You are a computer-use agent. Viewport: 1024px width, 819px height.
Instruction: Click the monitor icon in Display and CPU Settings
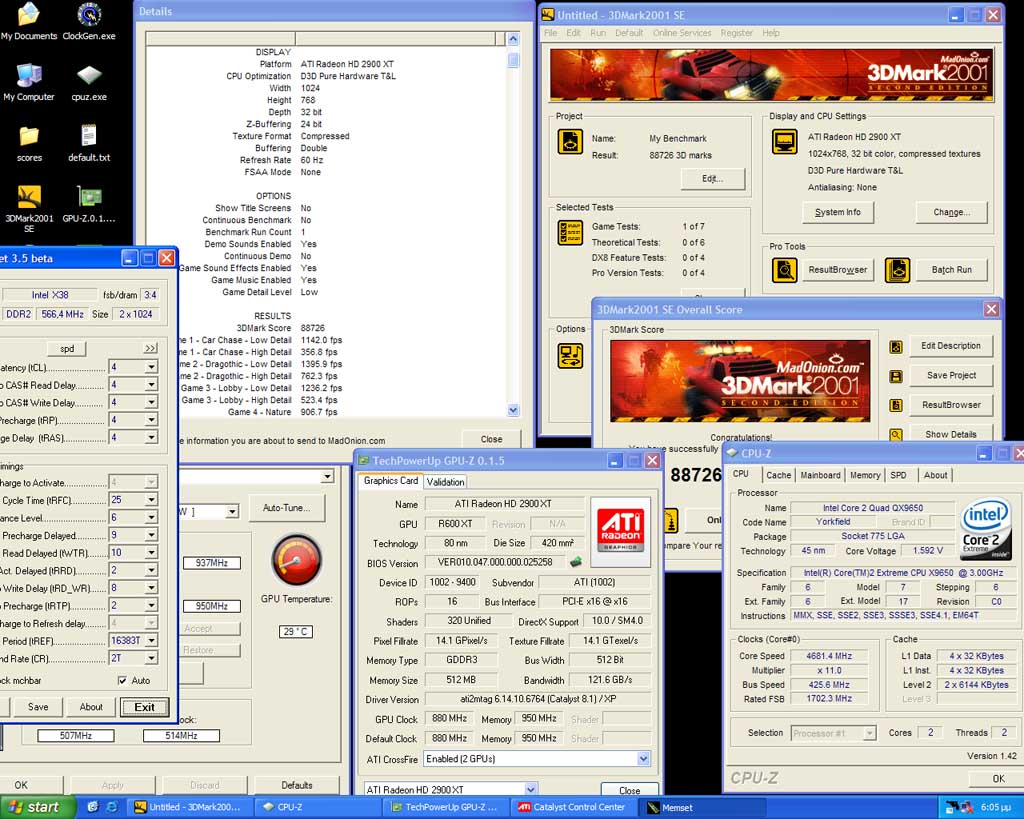[x=784, y=142]
